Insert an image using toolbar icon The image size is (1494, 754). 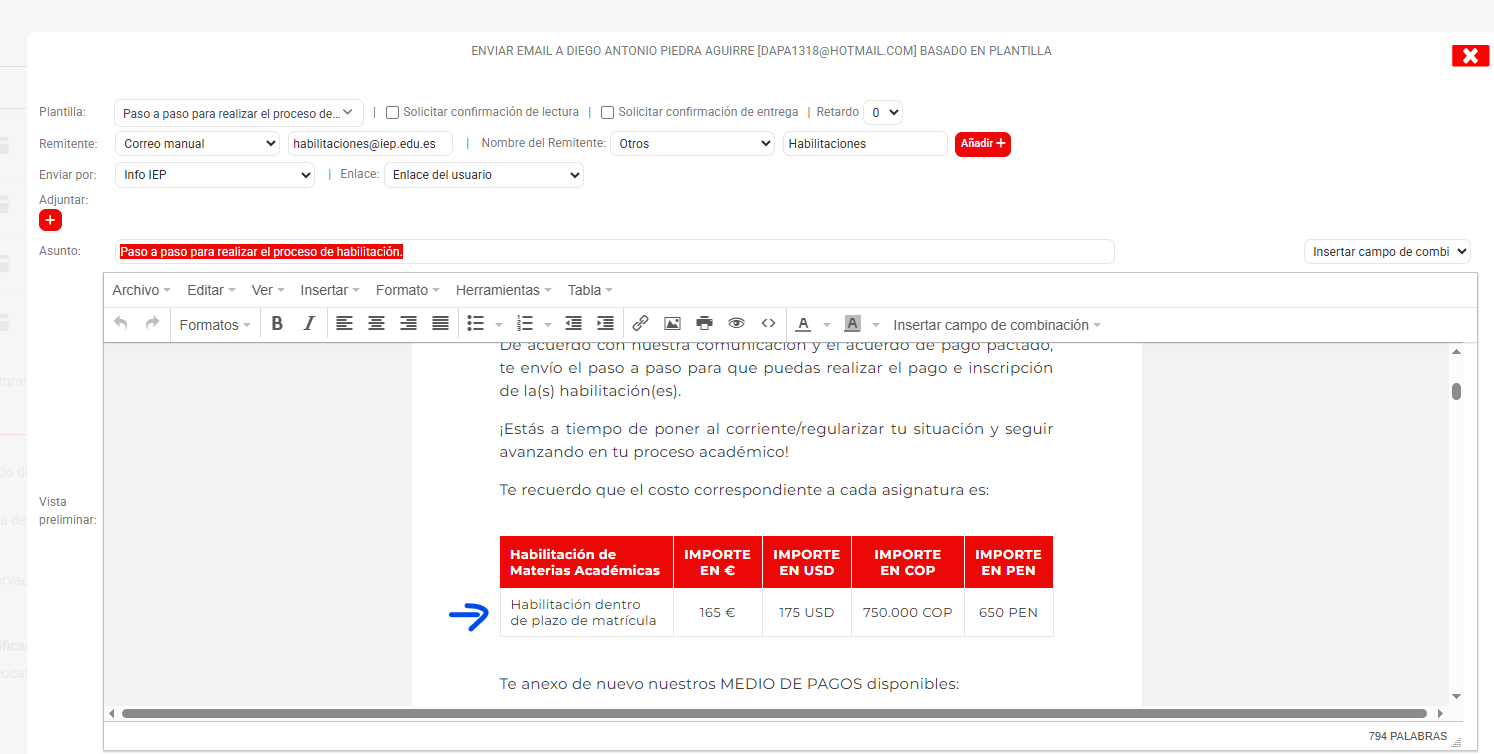[672, 324]
